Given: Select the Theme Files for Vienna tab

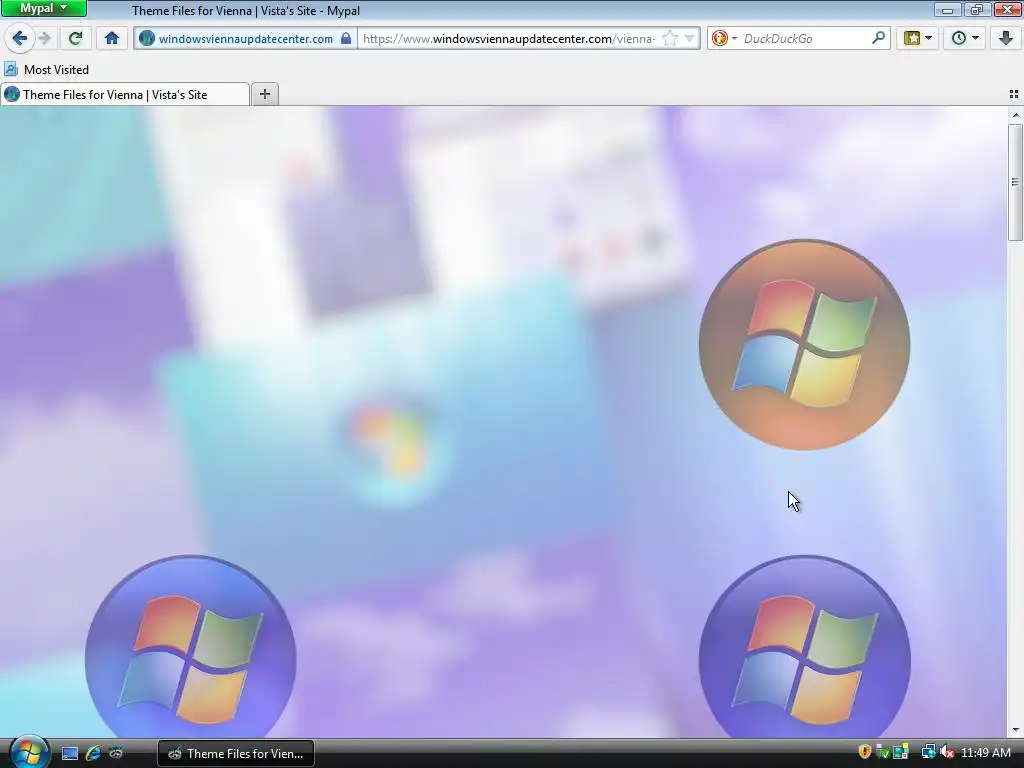Looking at the screenshot, I should pyautogui.click(x=125, y=95).
